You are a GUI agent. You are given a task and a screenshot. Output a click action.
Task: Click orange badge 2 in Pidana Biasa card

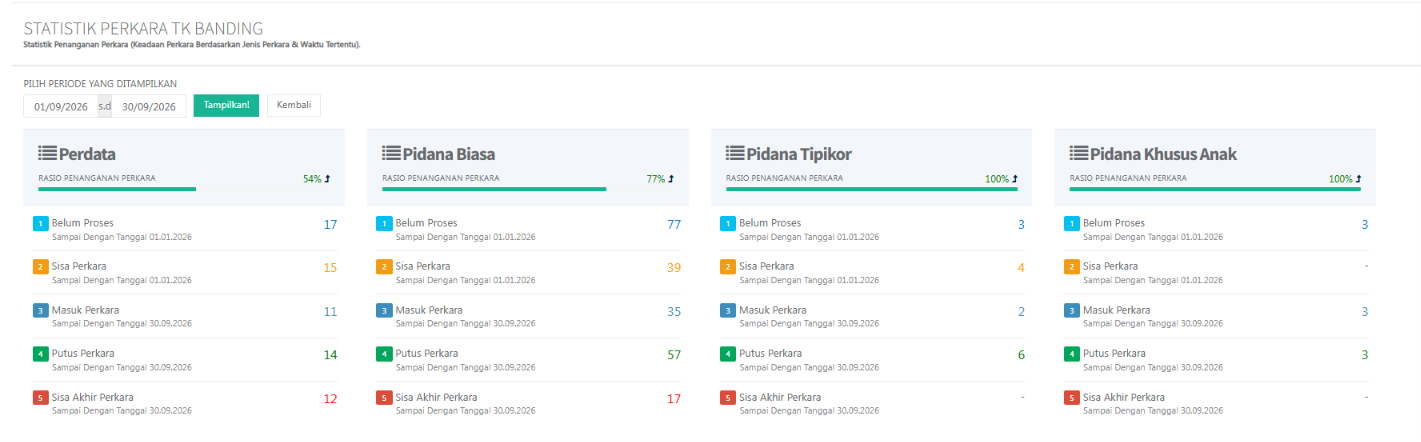coord(384,267)
